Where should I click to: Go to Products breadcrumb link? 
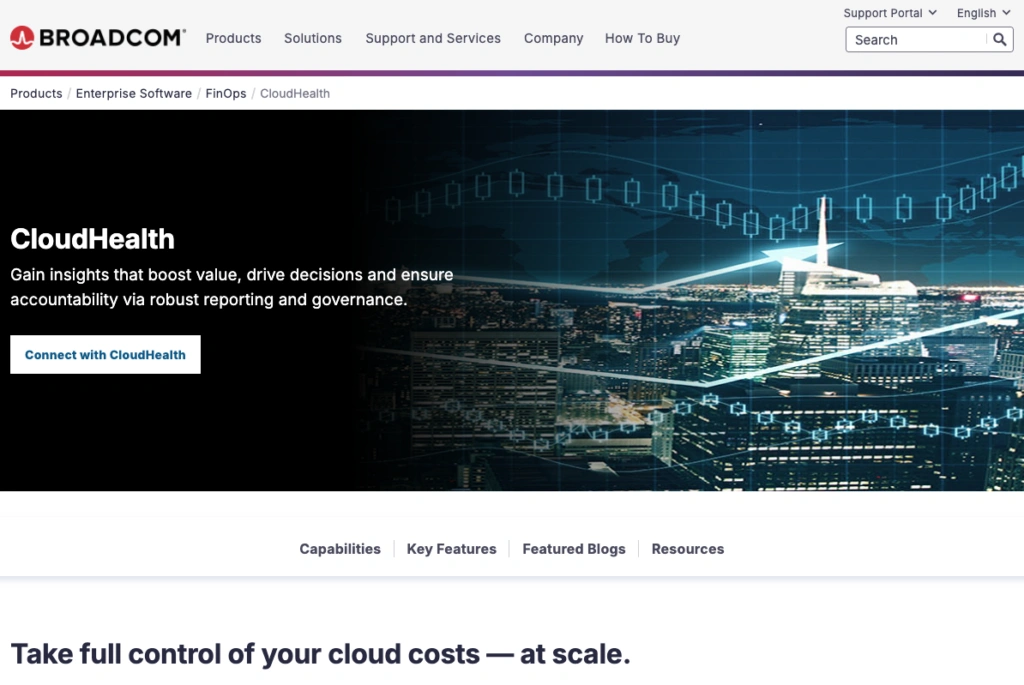tap(36, 93)
